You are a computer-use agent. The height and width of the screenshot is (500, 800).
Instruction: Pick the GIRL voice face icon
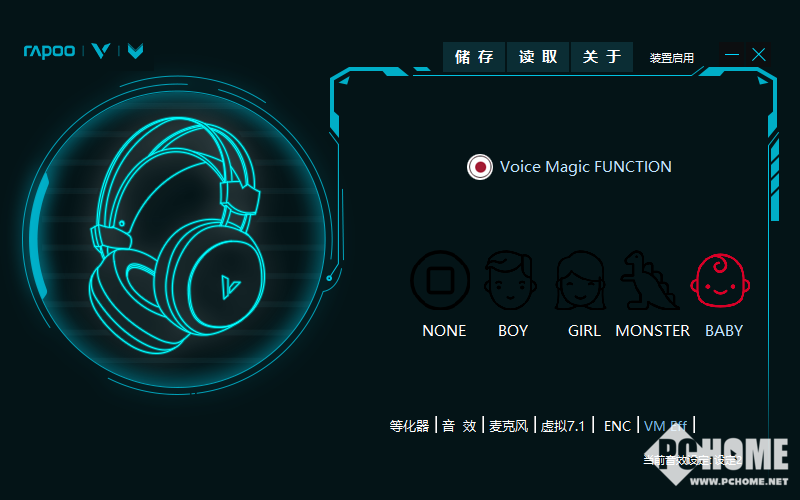click(x=582, y=280)
